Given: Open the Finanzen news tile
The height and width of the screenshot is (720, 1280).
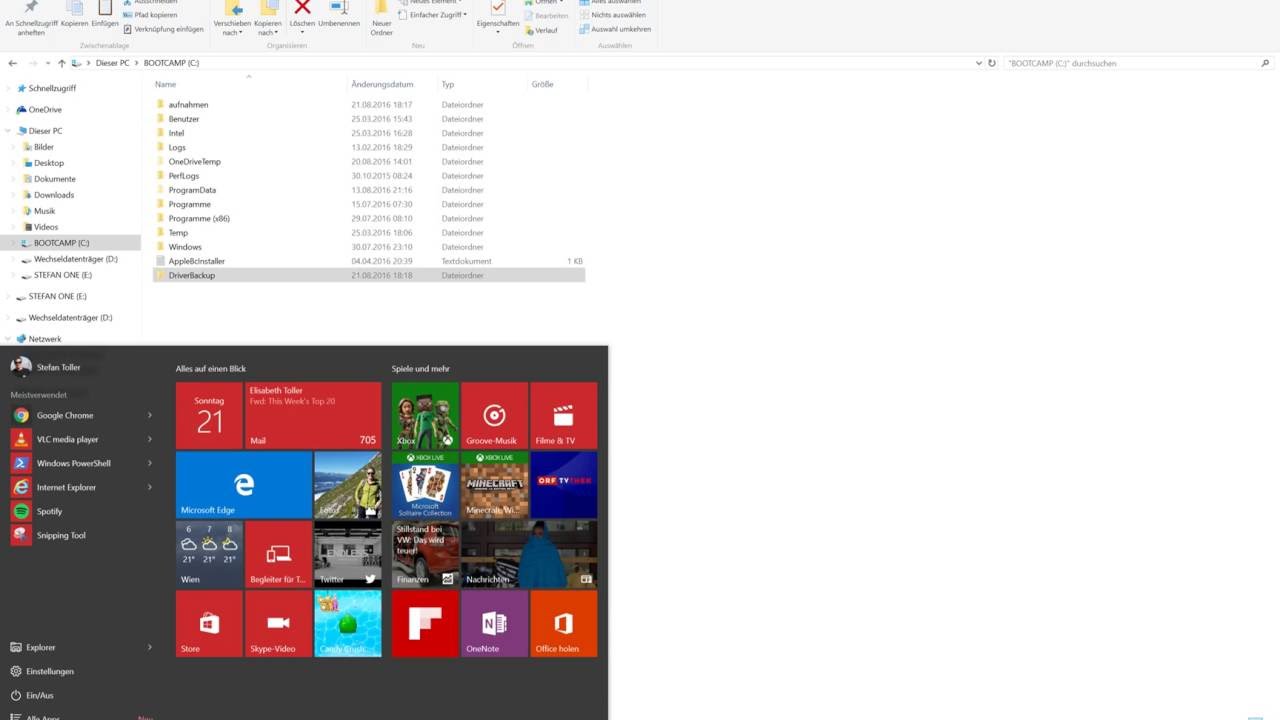Looking at the screenshot, I should (425, 554).
